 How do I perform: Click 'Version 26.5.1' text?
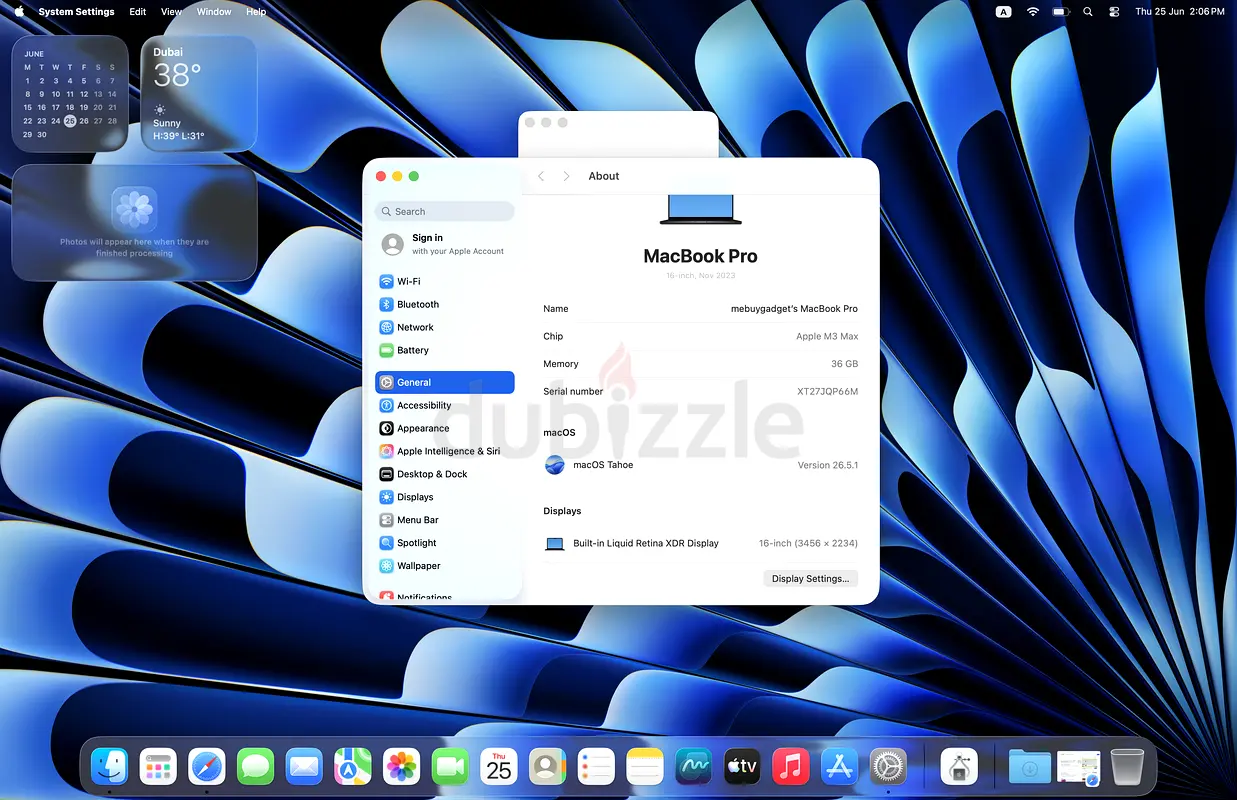point(828,465)
